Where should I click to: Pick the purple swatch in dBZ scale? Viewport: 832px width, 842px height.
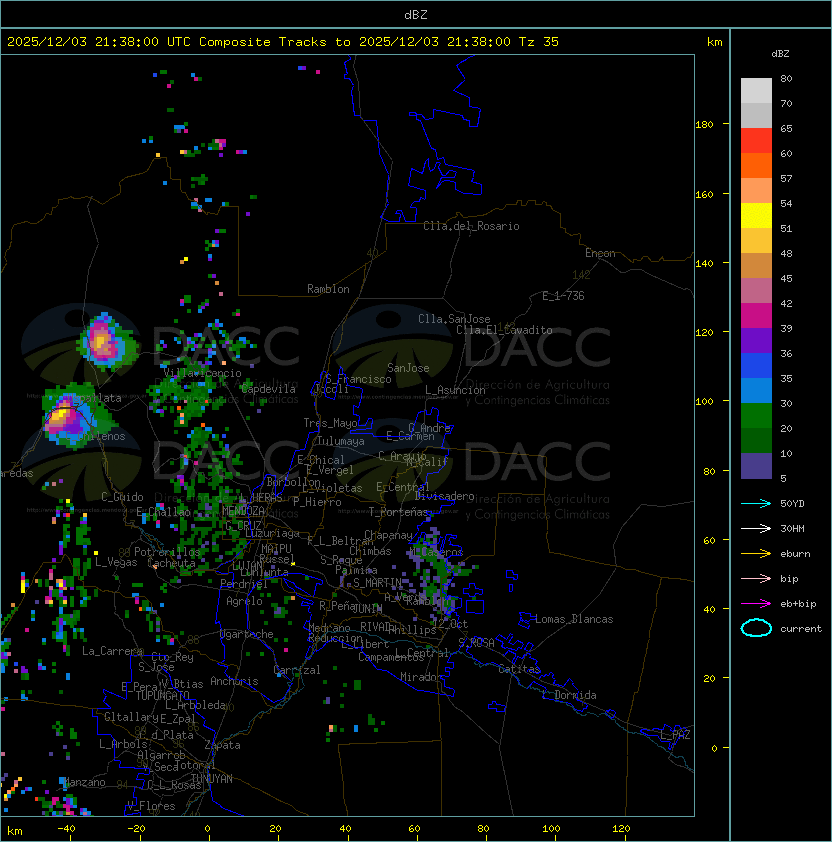(756, 340)
